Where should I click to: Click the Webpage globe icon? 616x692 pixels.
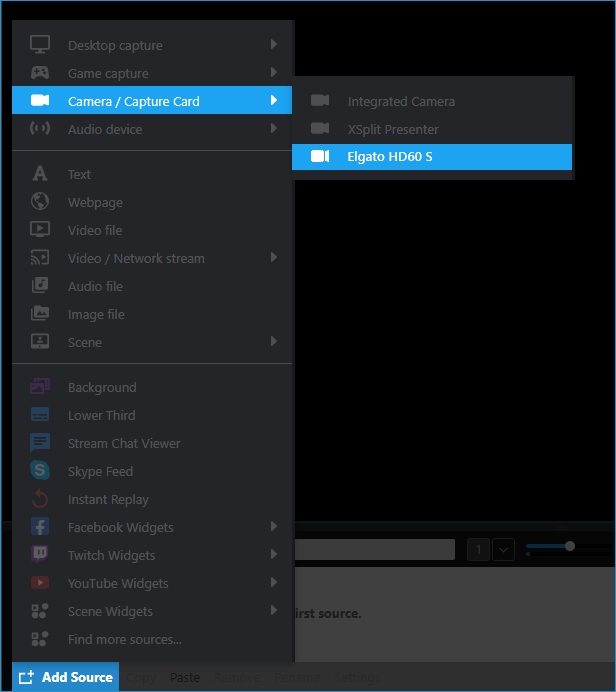[x=40, y=201]
